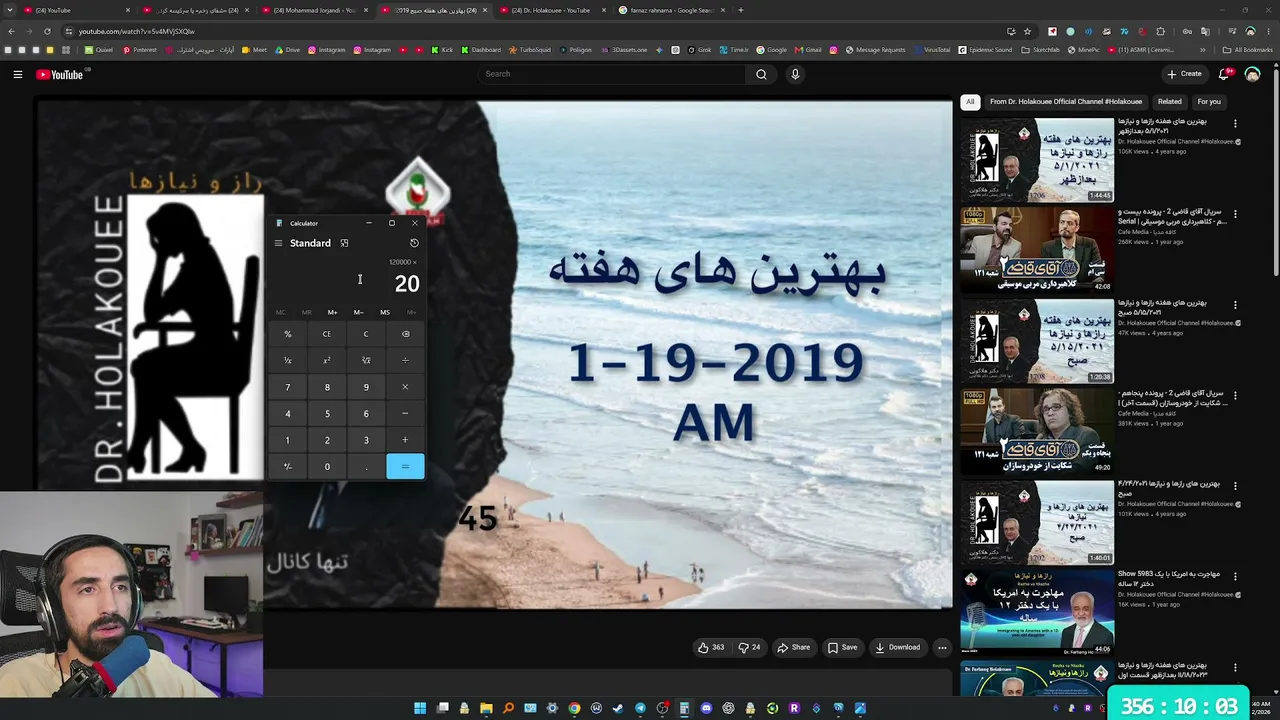Click the x squared key
This screenshot has height=720, width=1280.
tap(327, 360)
